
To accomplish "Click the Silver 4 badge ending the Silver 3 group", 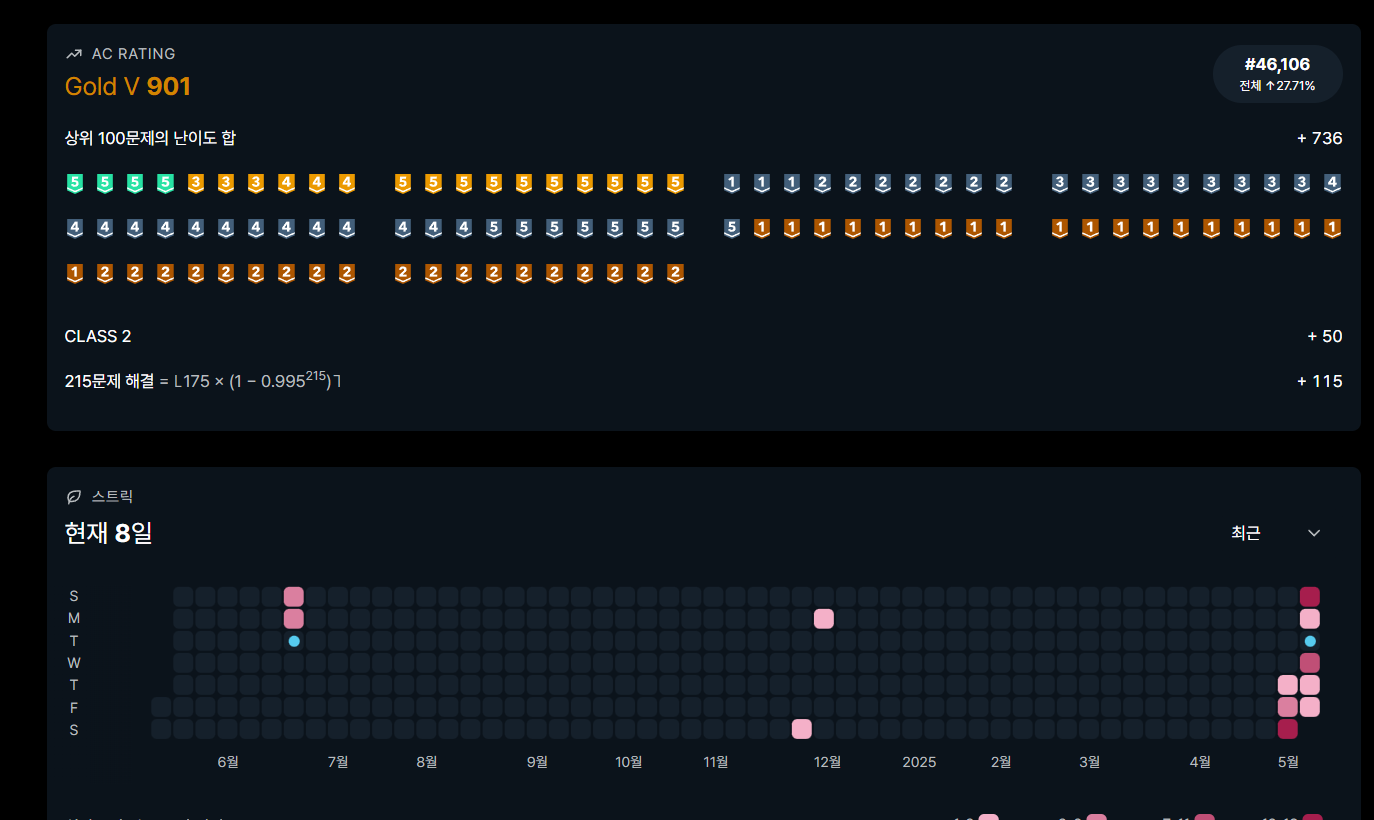I will pyautogui.click(x=1332, y=183).
